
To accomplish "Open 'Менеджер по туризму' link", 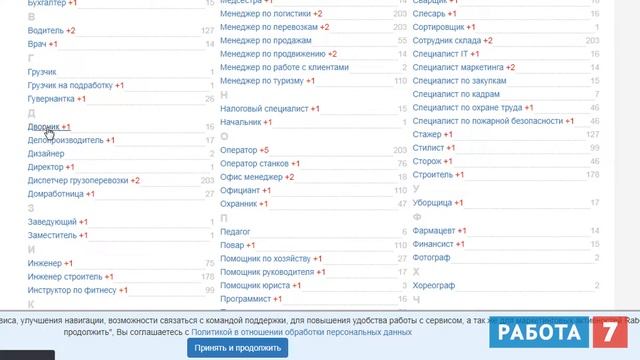I will (262, 81).
